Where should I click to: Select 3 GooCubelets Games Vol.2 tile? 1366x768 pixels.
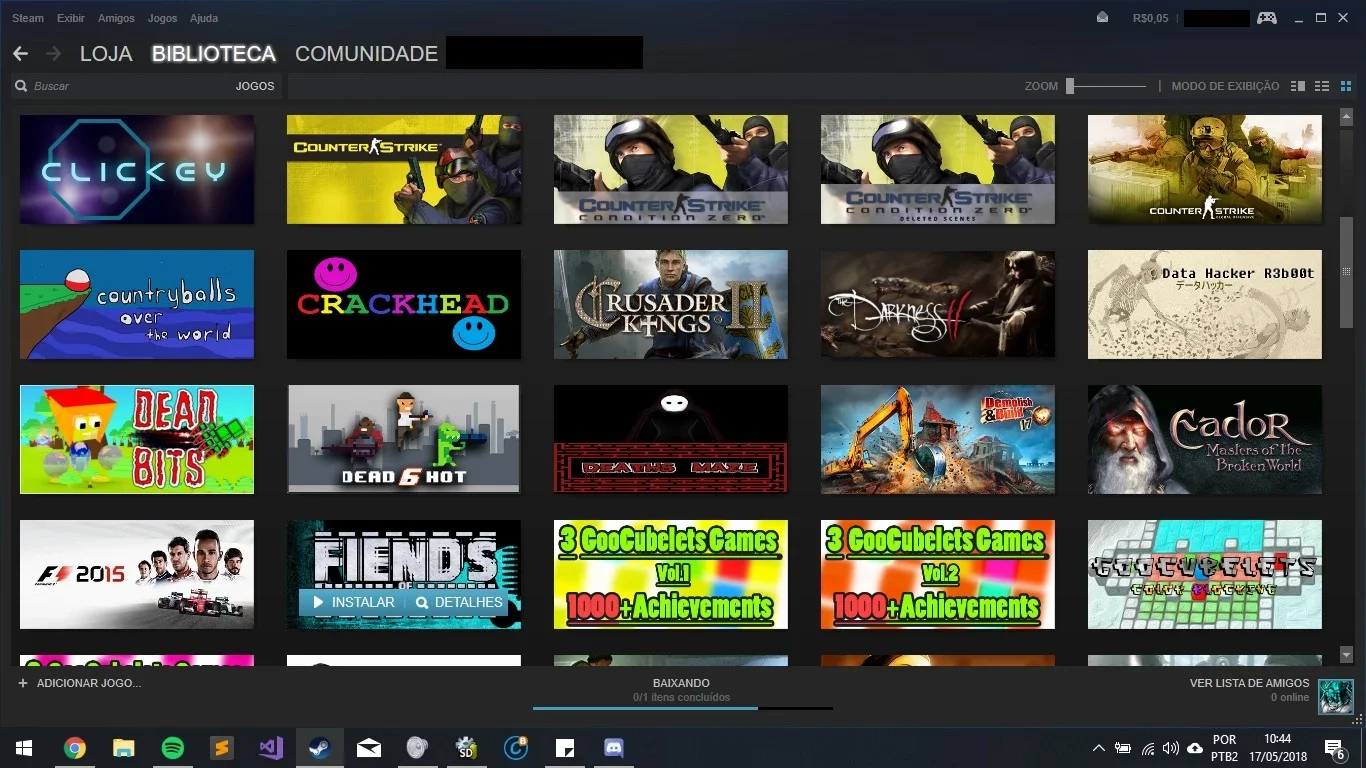pos(938,574)
